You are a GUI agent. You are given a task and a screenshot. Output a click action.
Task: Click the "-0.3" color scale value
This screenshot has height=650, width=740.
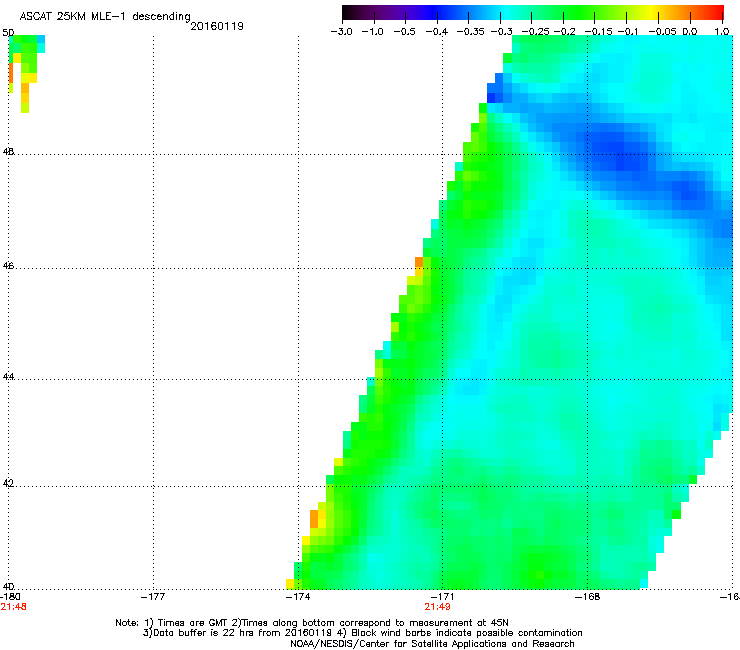pyautogui.click(x=501, y=32)
